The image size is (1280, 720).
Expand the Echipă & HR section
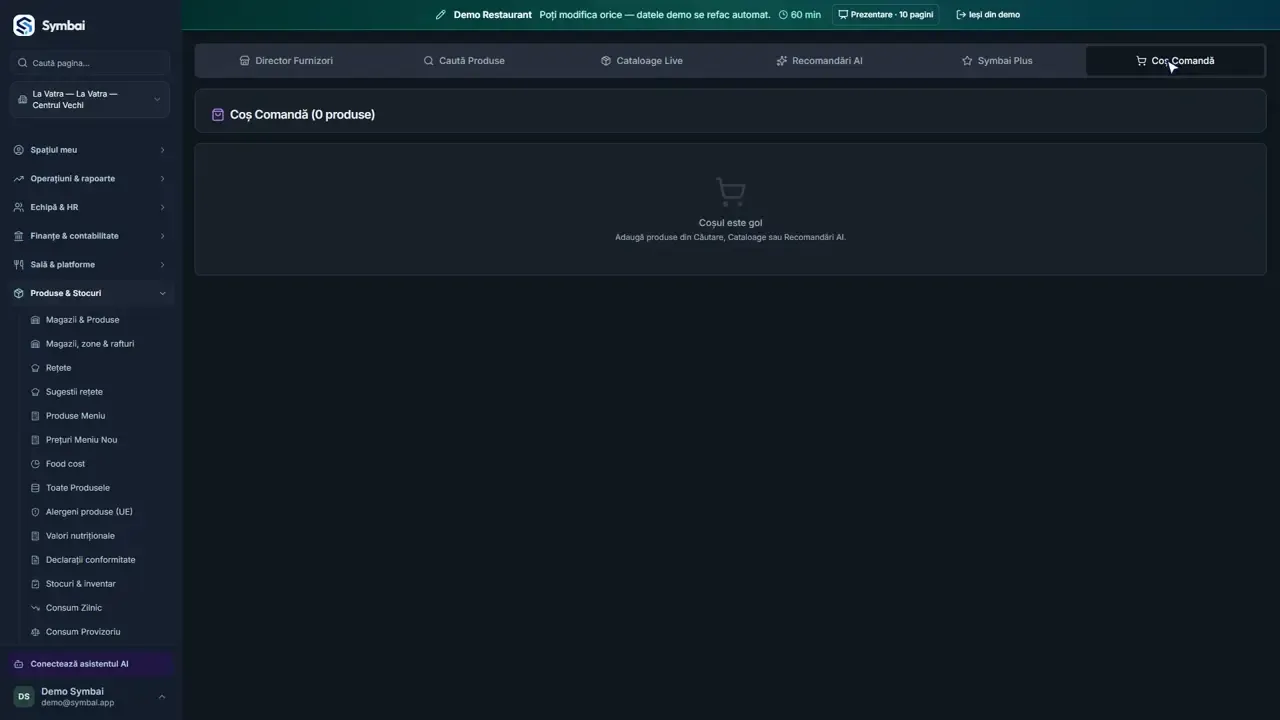pyautogui.click(x=90, y=207)
